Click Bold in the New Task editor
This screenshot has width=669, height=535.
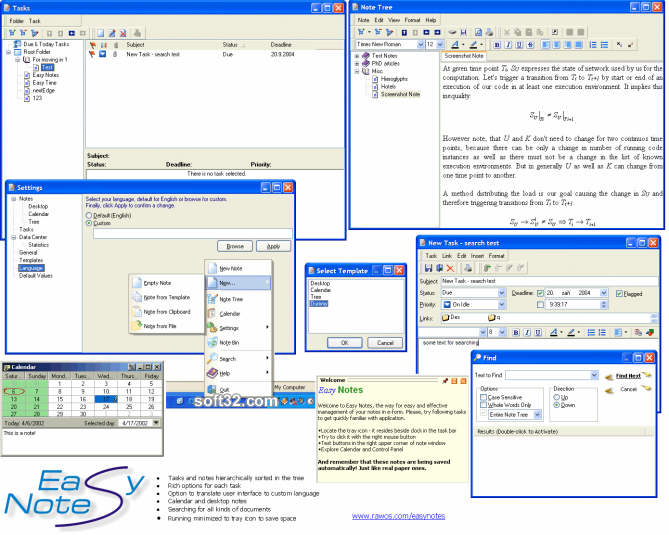click(x=516, y=332)
